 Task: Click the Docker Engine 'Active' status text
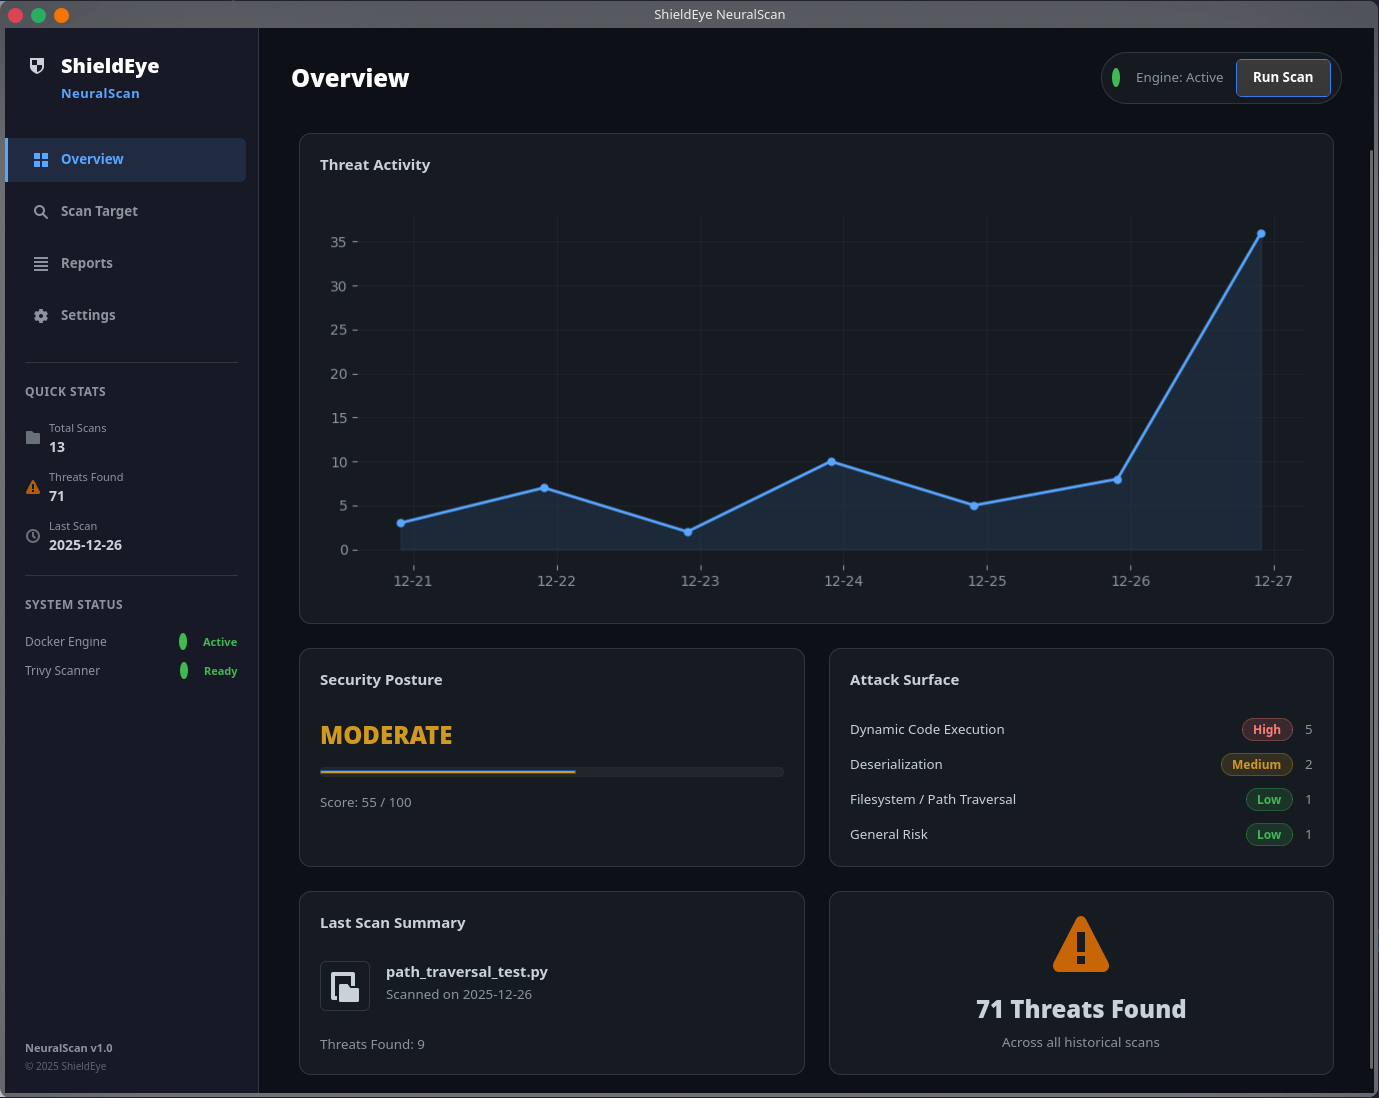(220, 642)
